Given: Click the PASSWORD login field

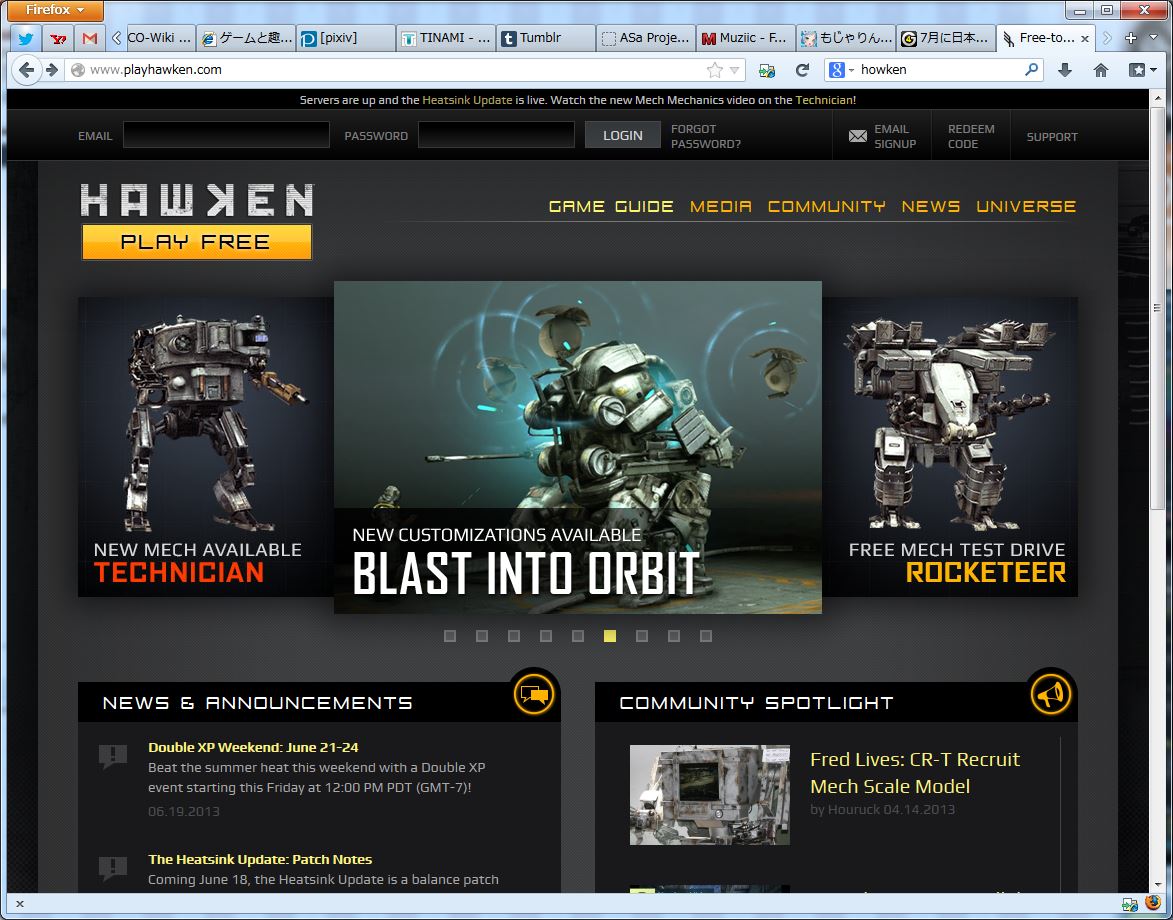Looking at the screenshot, I should pyautogui.click(x=496, y=135).
